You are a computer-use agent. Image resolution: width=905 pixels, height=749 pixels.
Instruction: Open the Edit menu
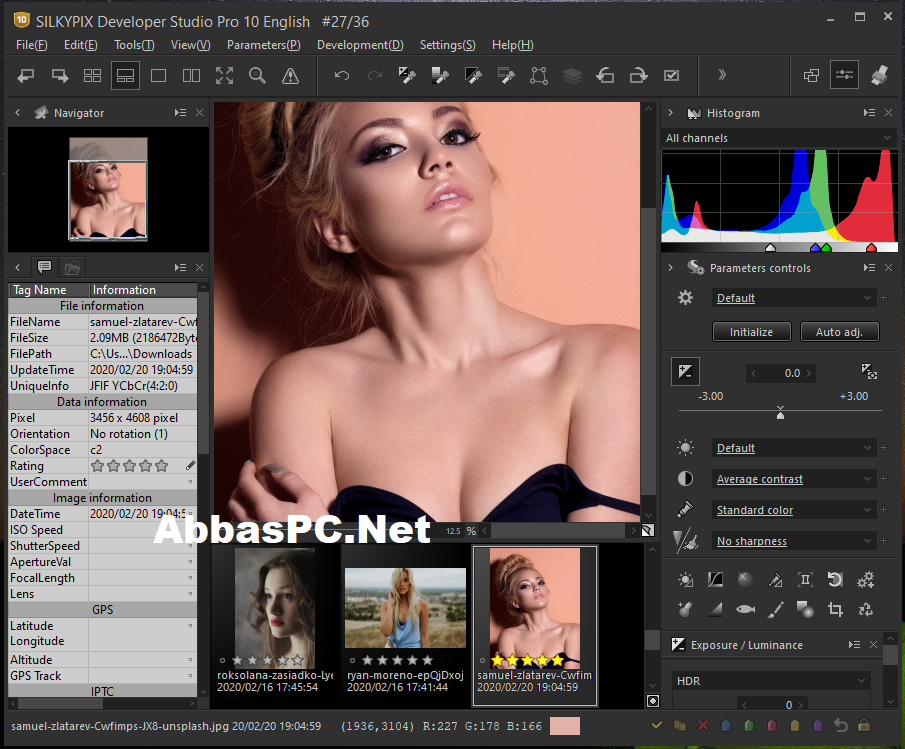coord(80,44)
